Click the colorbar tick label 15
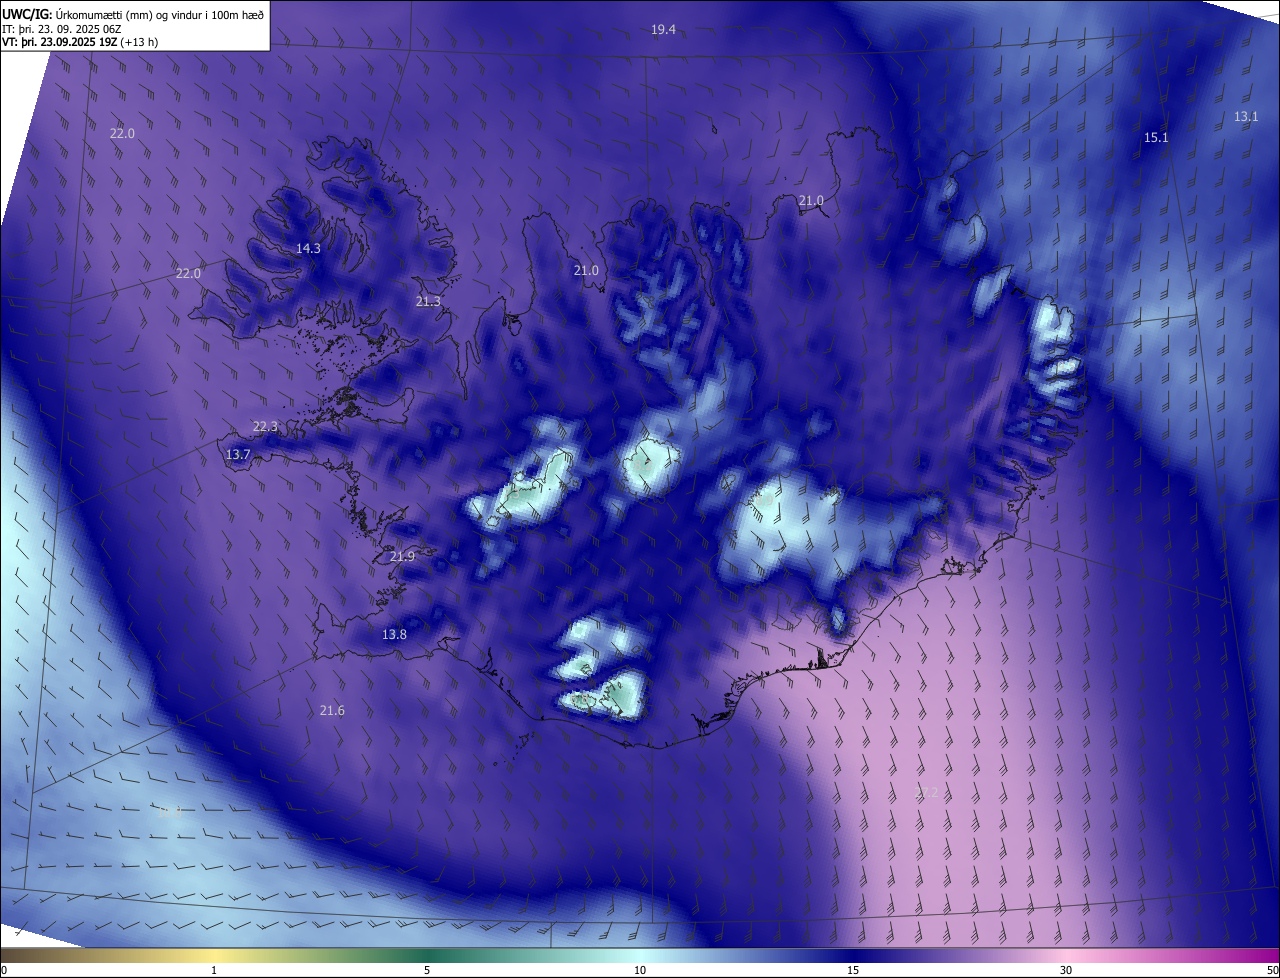Screen dimensions: 1280x978 tap(853, 970)
